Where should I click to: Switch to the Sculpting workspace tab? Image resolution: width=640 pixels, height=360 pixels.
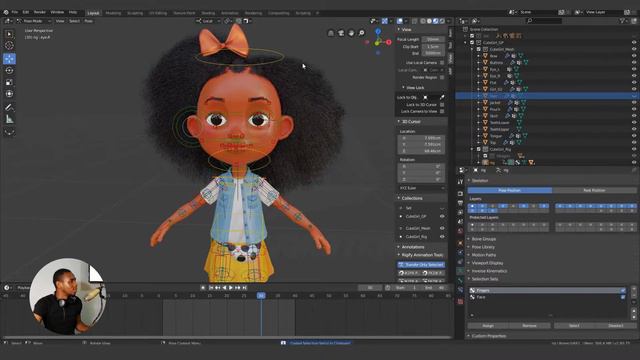point(135,13)
